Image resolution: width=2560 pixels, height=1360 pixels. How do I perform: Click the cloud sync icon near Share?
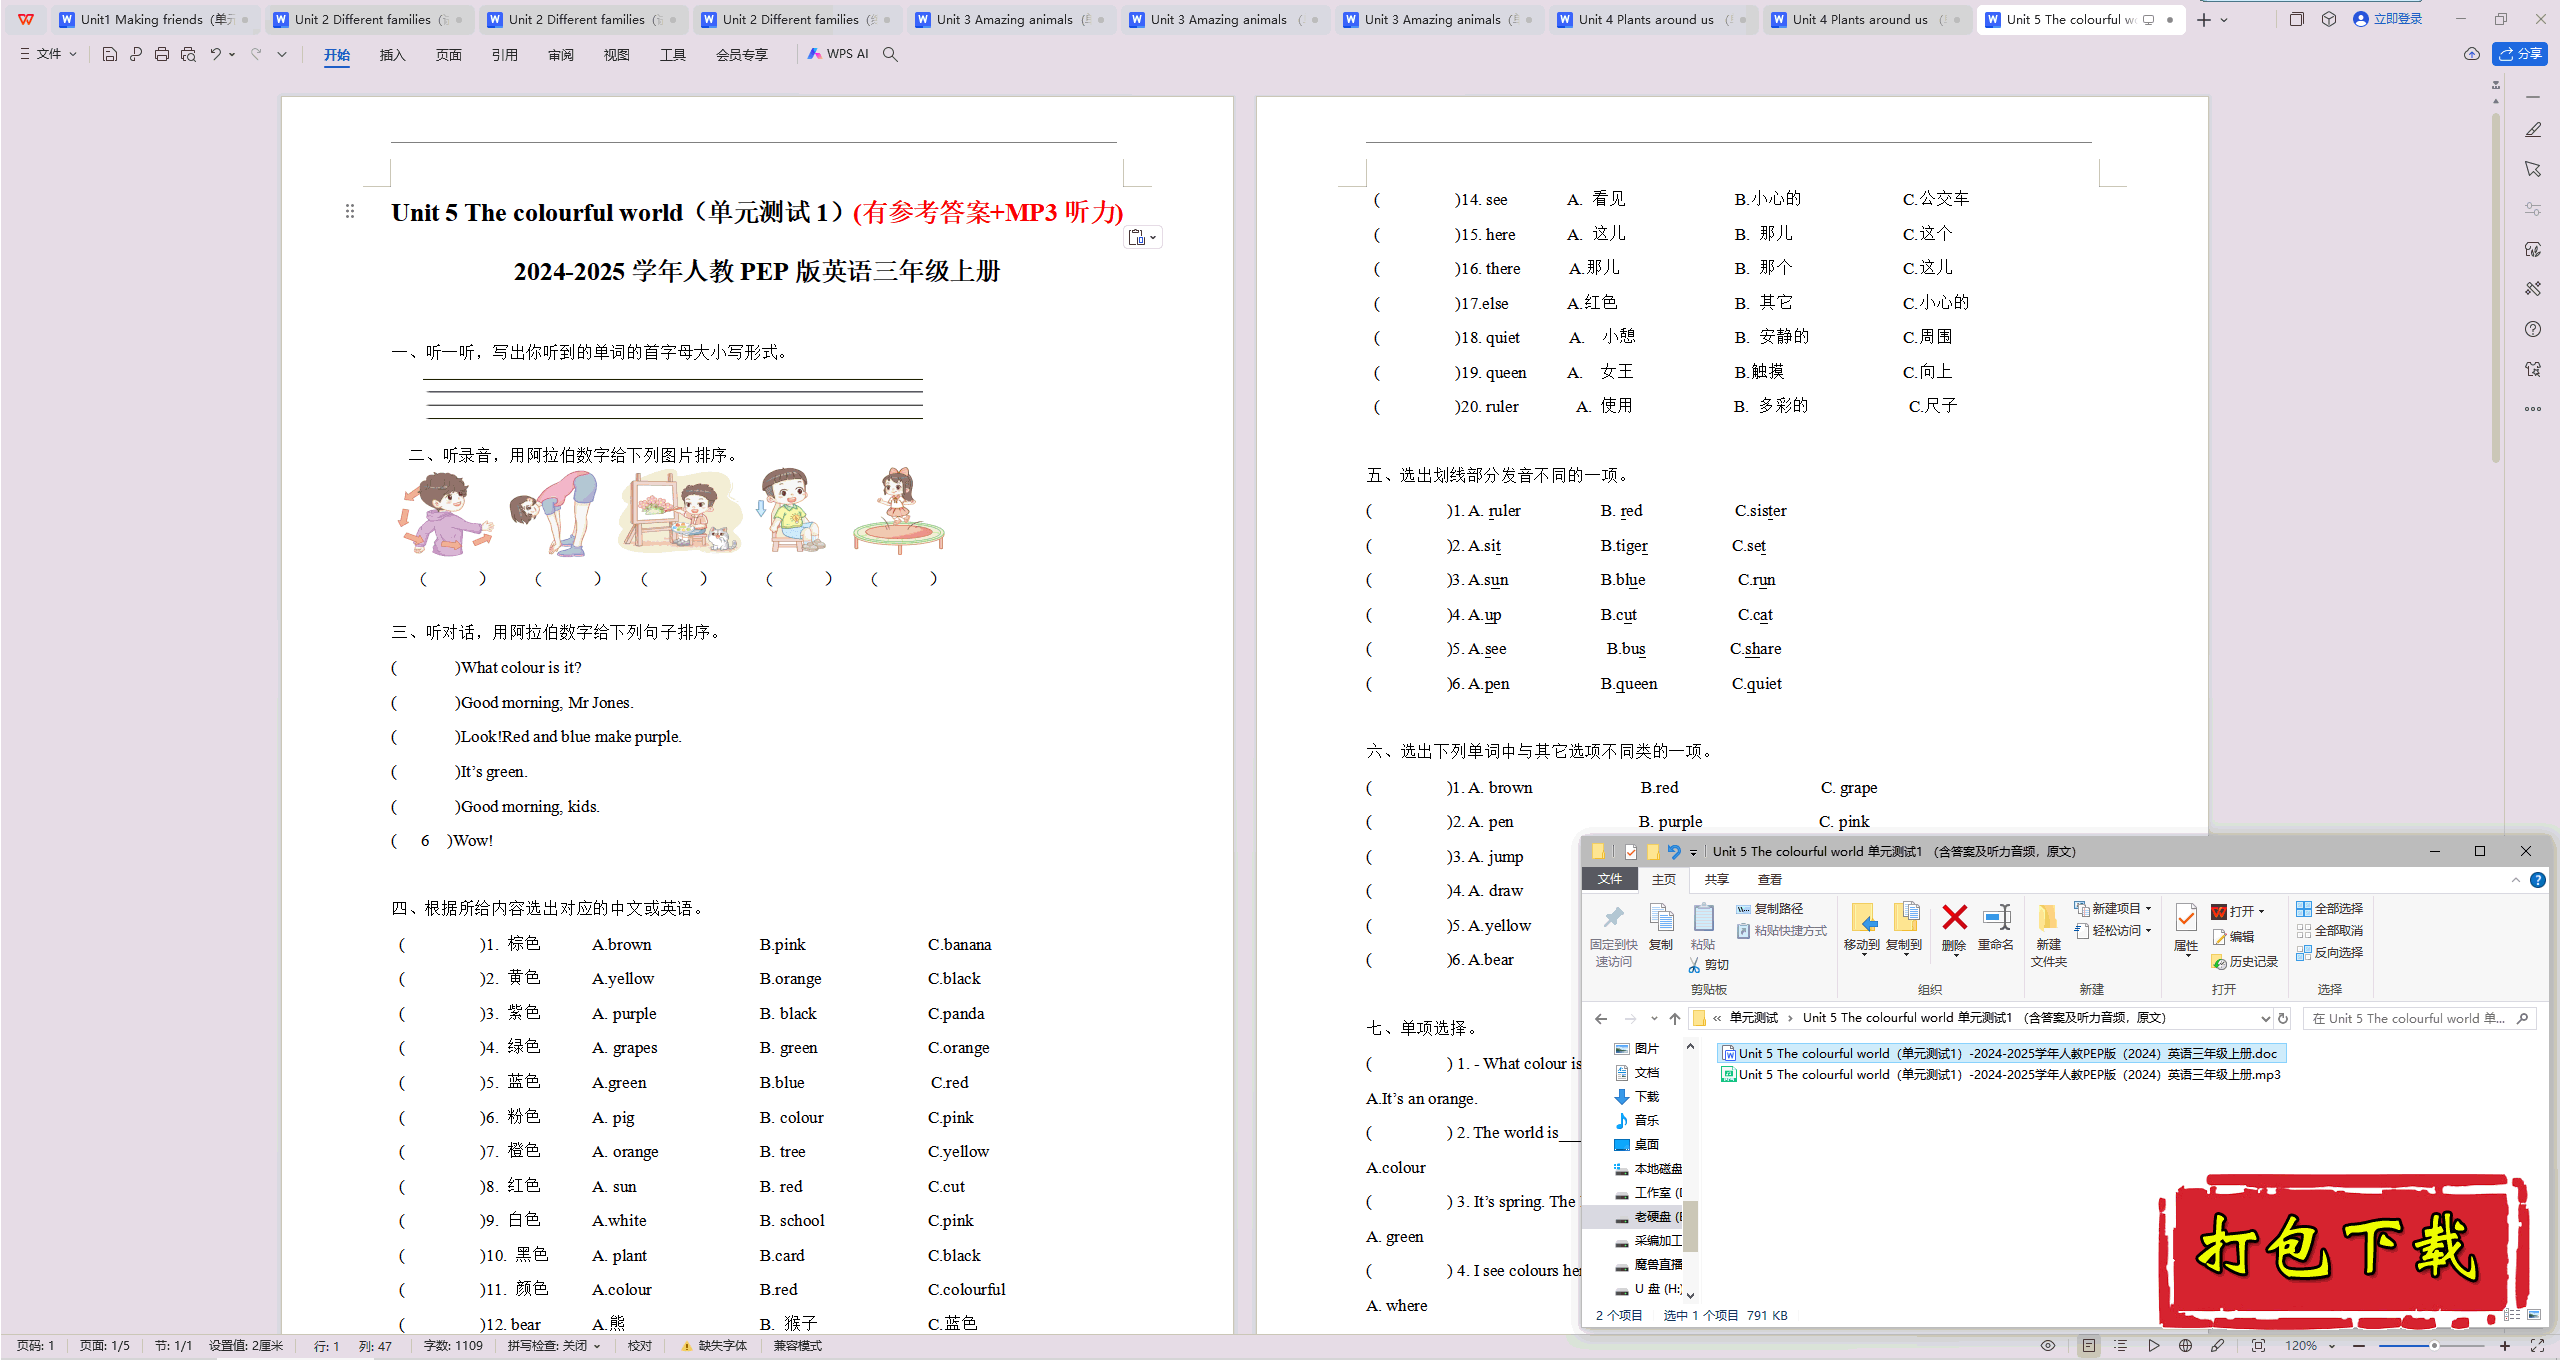pos(2472,54)
